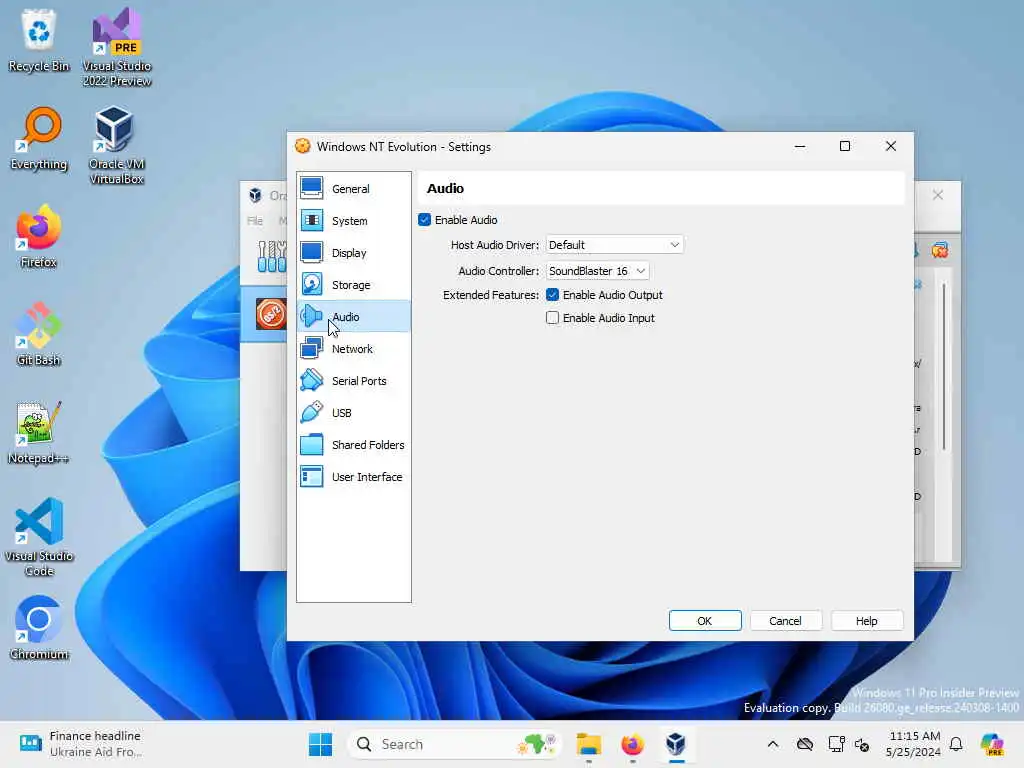Image resolution: width=1024 pixels, height=768 pixels.
Task: Select the Display settings icon
Action: click(312, 253)
